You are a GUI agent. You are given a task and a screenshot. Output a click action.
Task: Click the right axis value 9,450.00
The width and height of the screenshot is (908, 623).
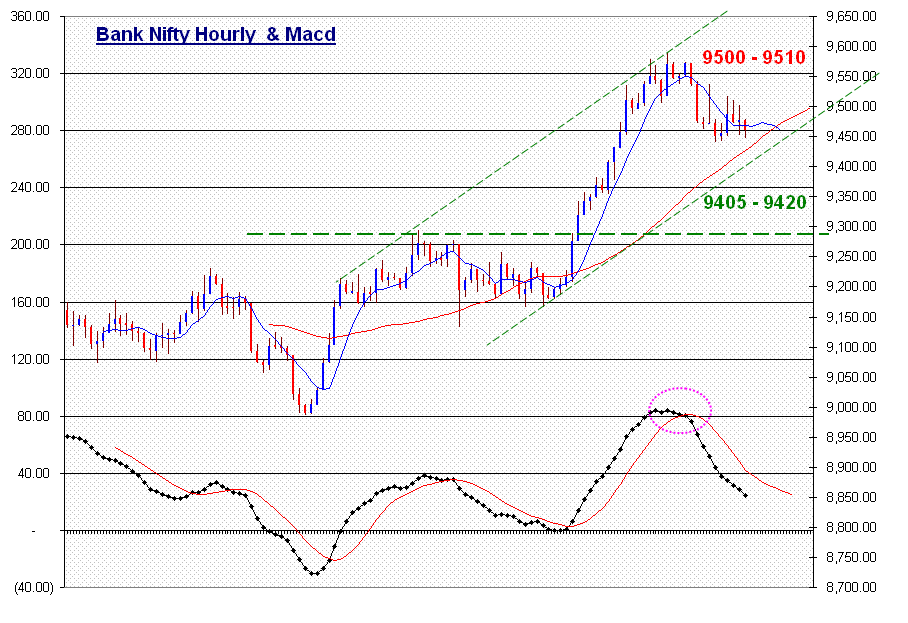851,137
